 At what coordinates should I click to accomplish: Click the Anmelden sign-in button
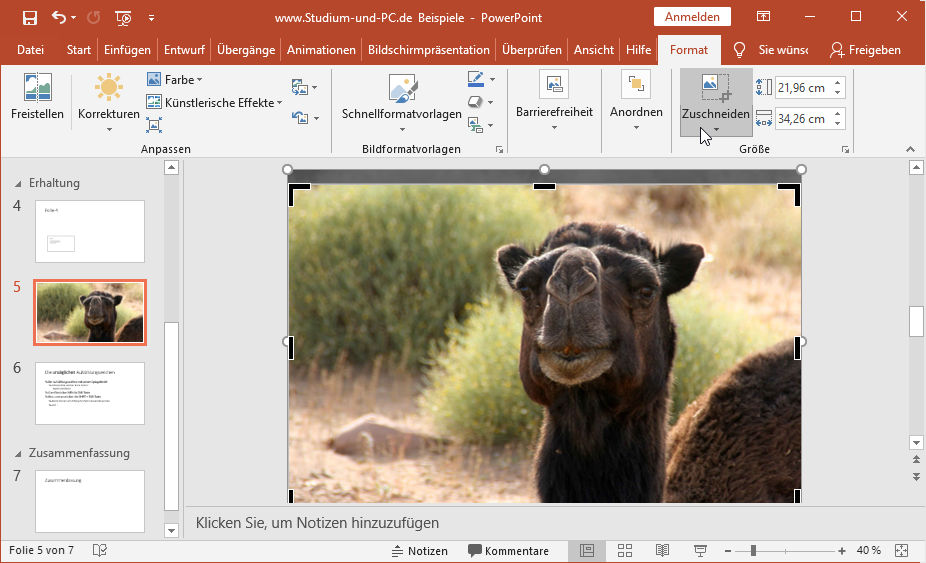point(692,17)
